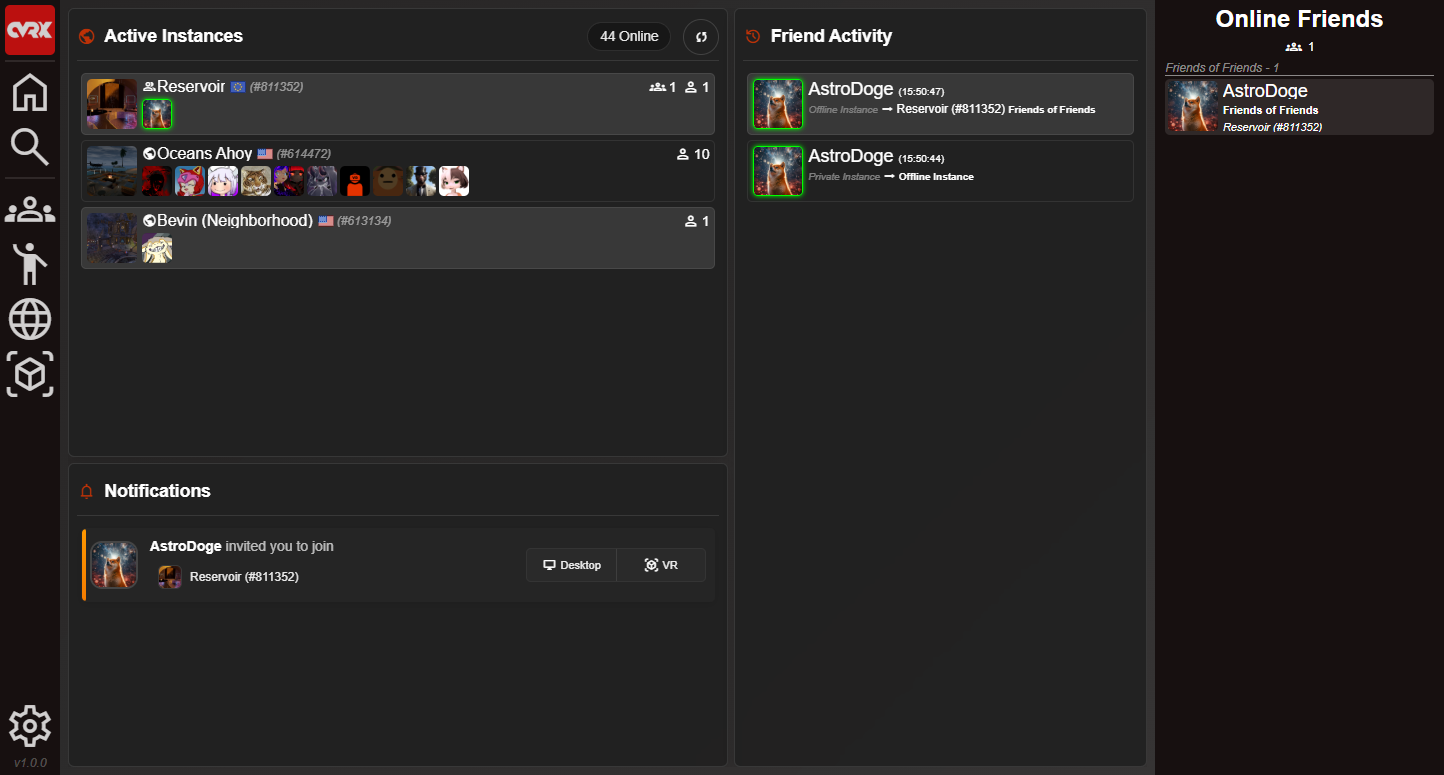This screenshot has width=1444, height=775.
Task: Open the Search page from sidebar
Action: tap(30, 148)
